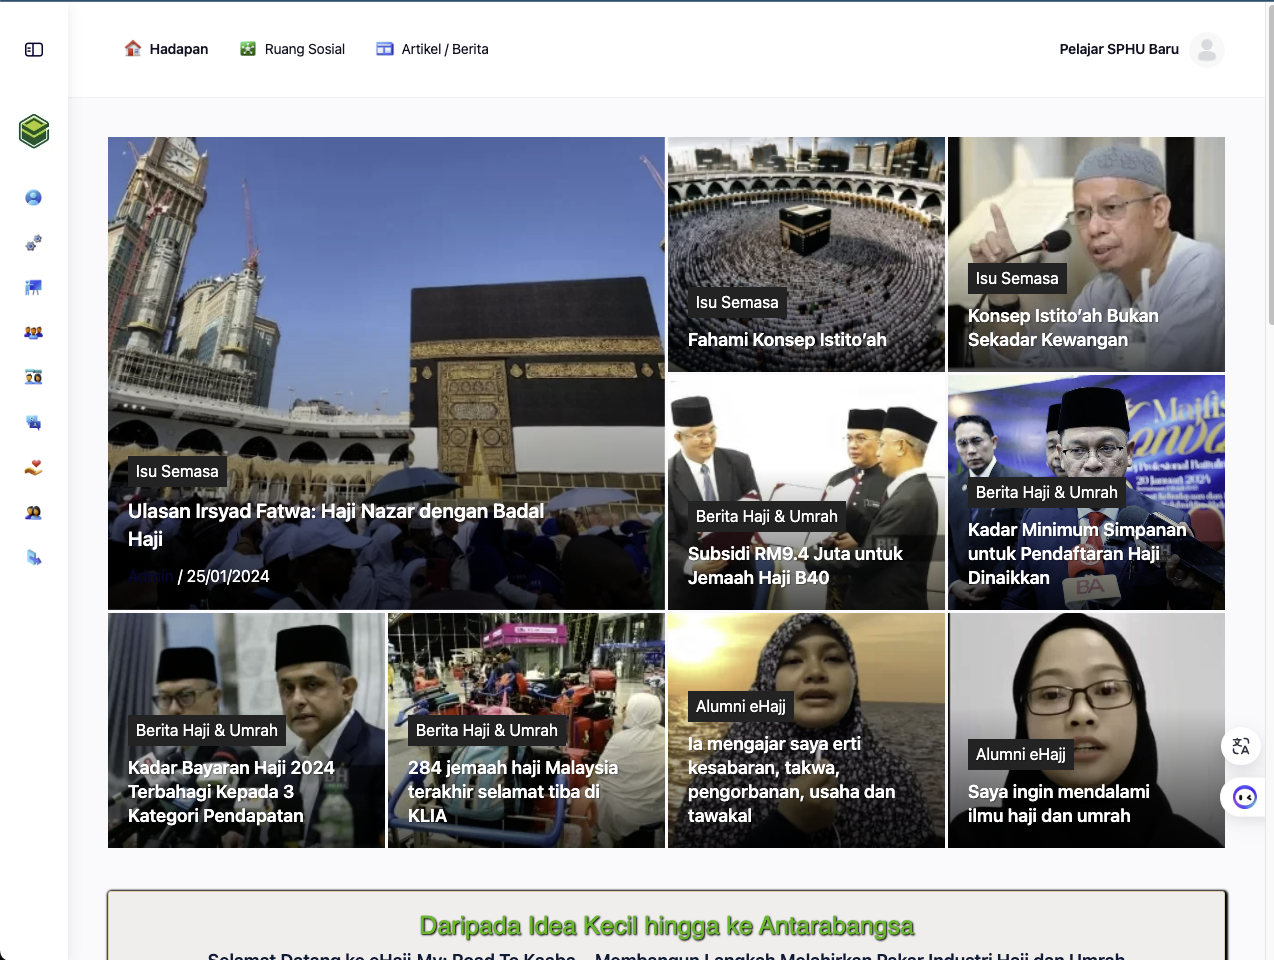Click the user avatar icon
The image size is (1274, 960).
coord(1207,49)
